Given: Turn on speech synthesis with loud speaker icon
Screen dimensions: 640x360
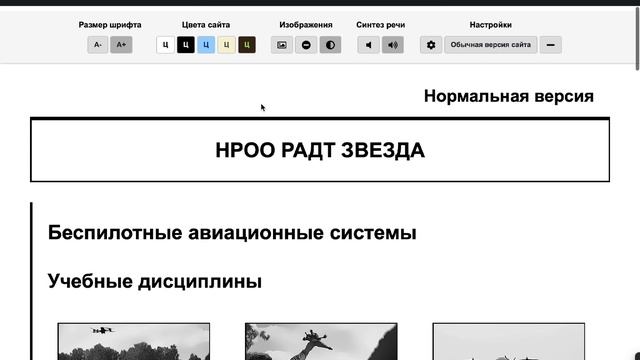Looking at the screenshot, I should [393, 45].
